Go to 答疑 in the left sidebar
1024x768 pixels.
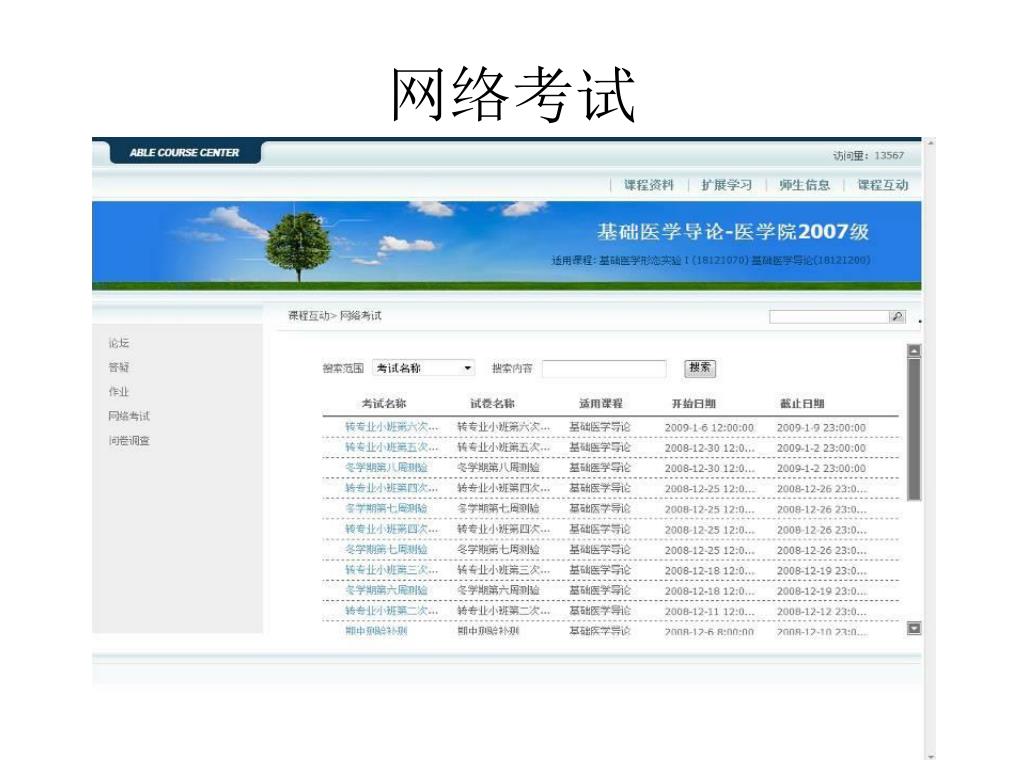coord(119,367)
